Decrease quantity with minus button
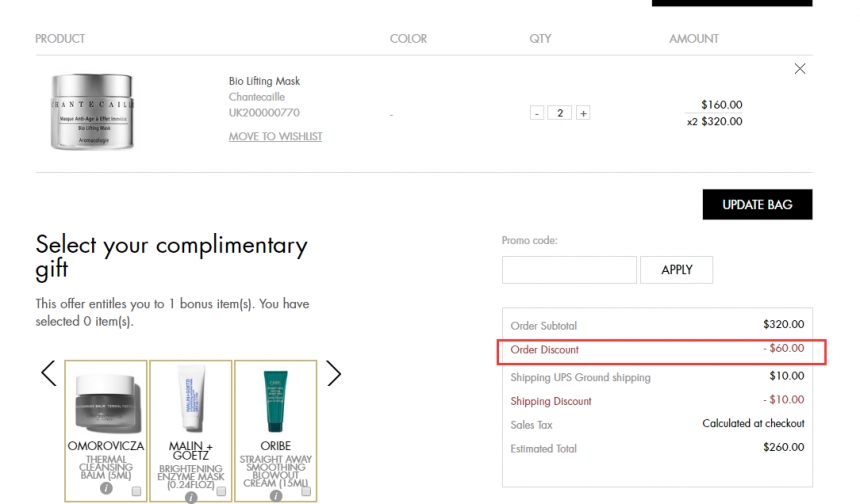Viewport: 860px width, 504px height. click(x=537, y=113)
